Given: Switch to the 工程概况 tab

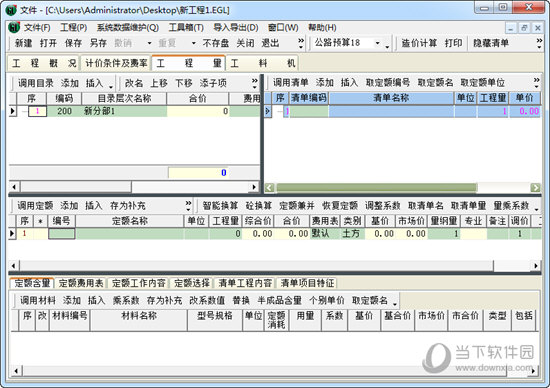Looking at the screenshot, I should click(x=44, y=63).
